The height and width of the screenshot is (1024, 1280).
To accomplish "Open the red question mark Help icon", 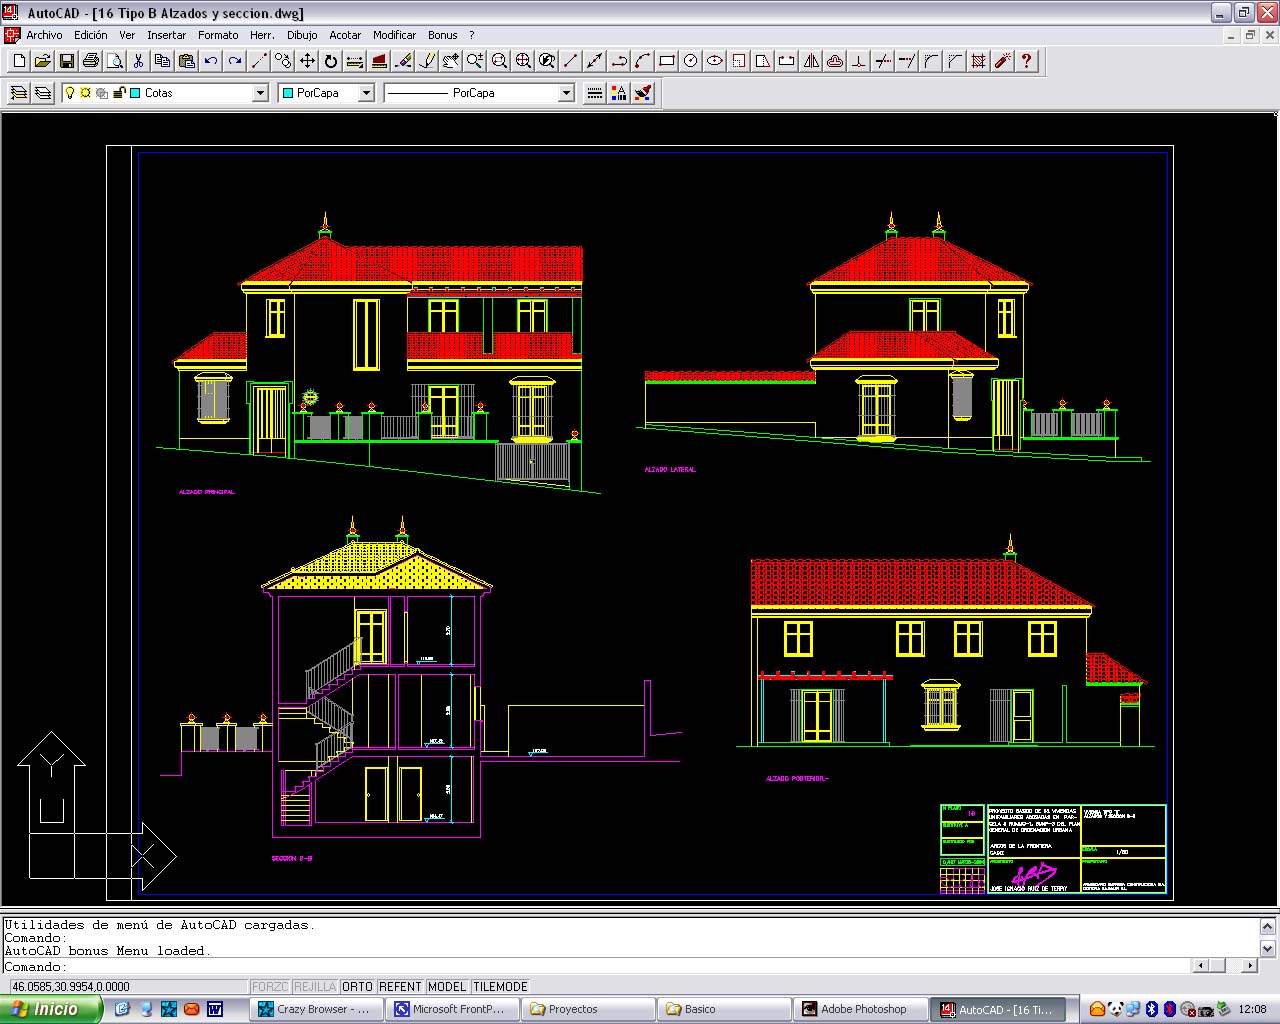I will pos(1026,61).
